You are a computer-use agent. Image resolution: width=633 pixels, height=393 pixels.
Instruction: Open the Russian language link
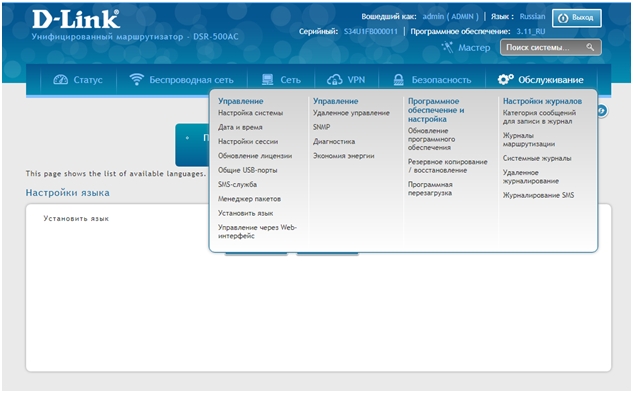(x=532, y=17)
